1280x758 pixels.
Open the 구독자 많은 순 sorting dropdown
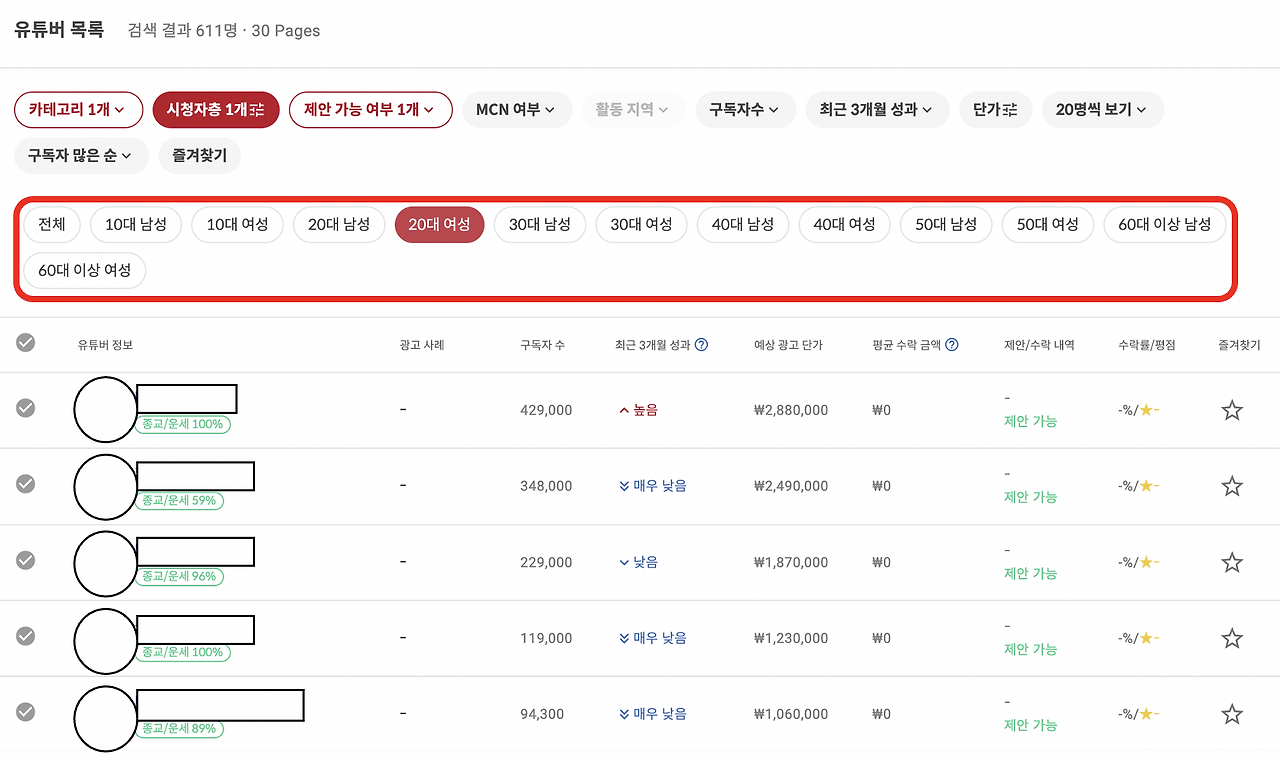click(x=81, y=156)
